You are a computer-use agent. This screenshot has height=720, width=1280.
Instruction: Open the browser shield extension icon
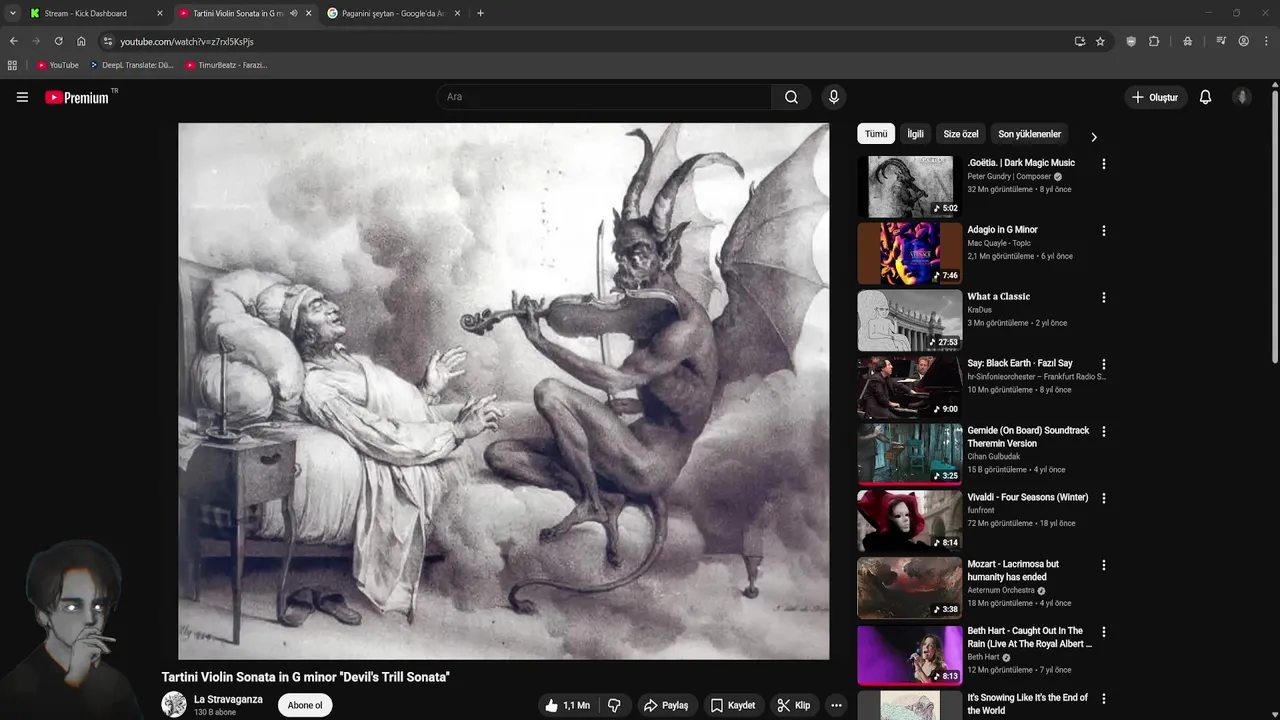(1131, 41)
